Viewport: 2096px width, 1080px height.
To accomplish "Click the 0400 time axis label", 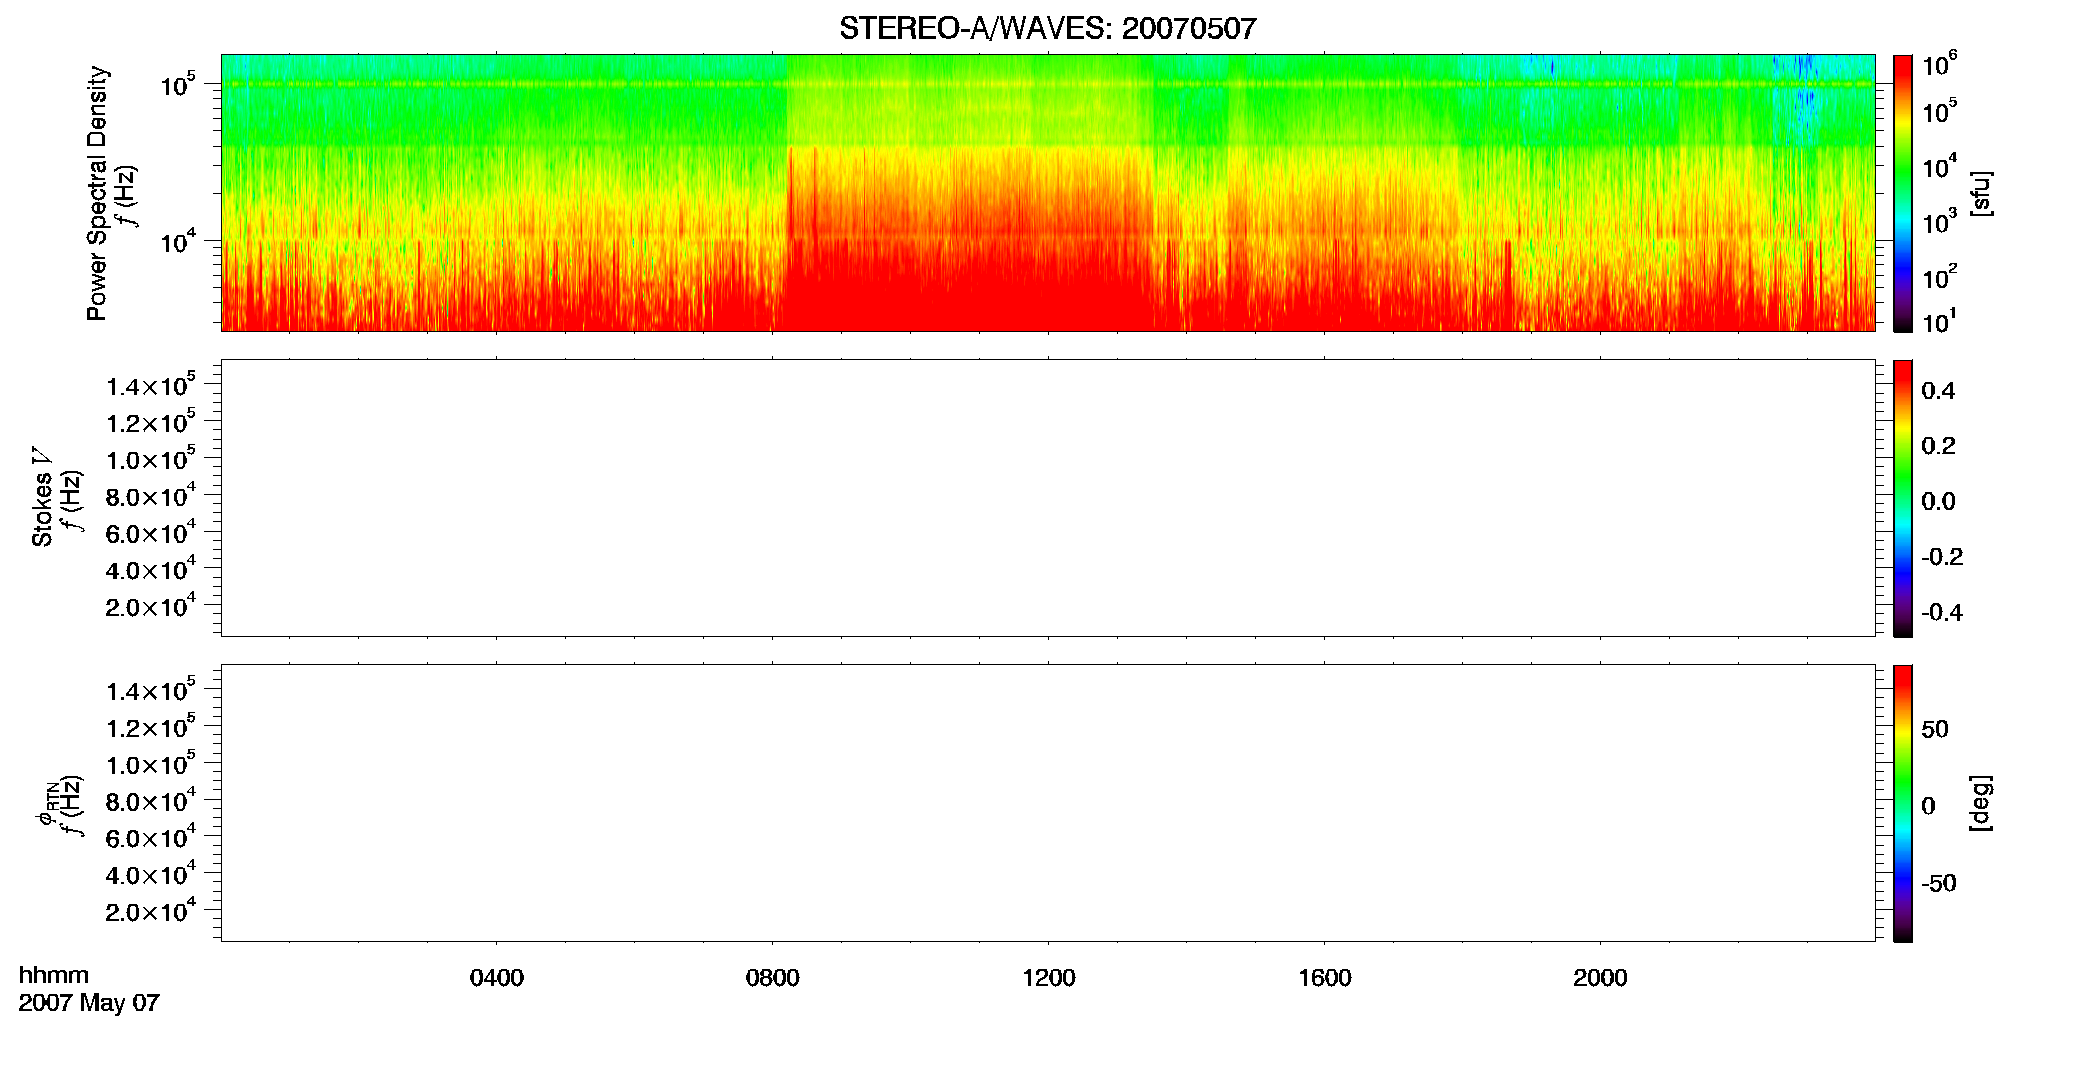I will (x=497, y=978).
